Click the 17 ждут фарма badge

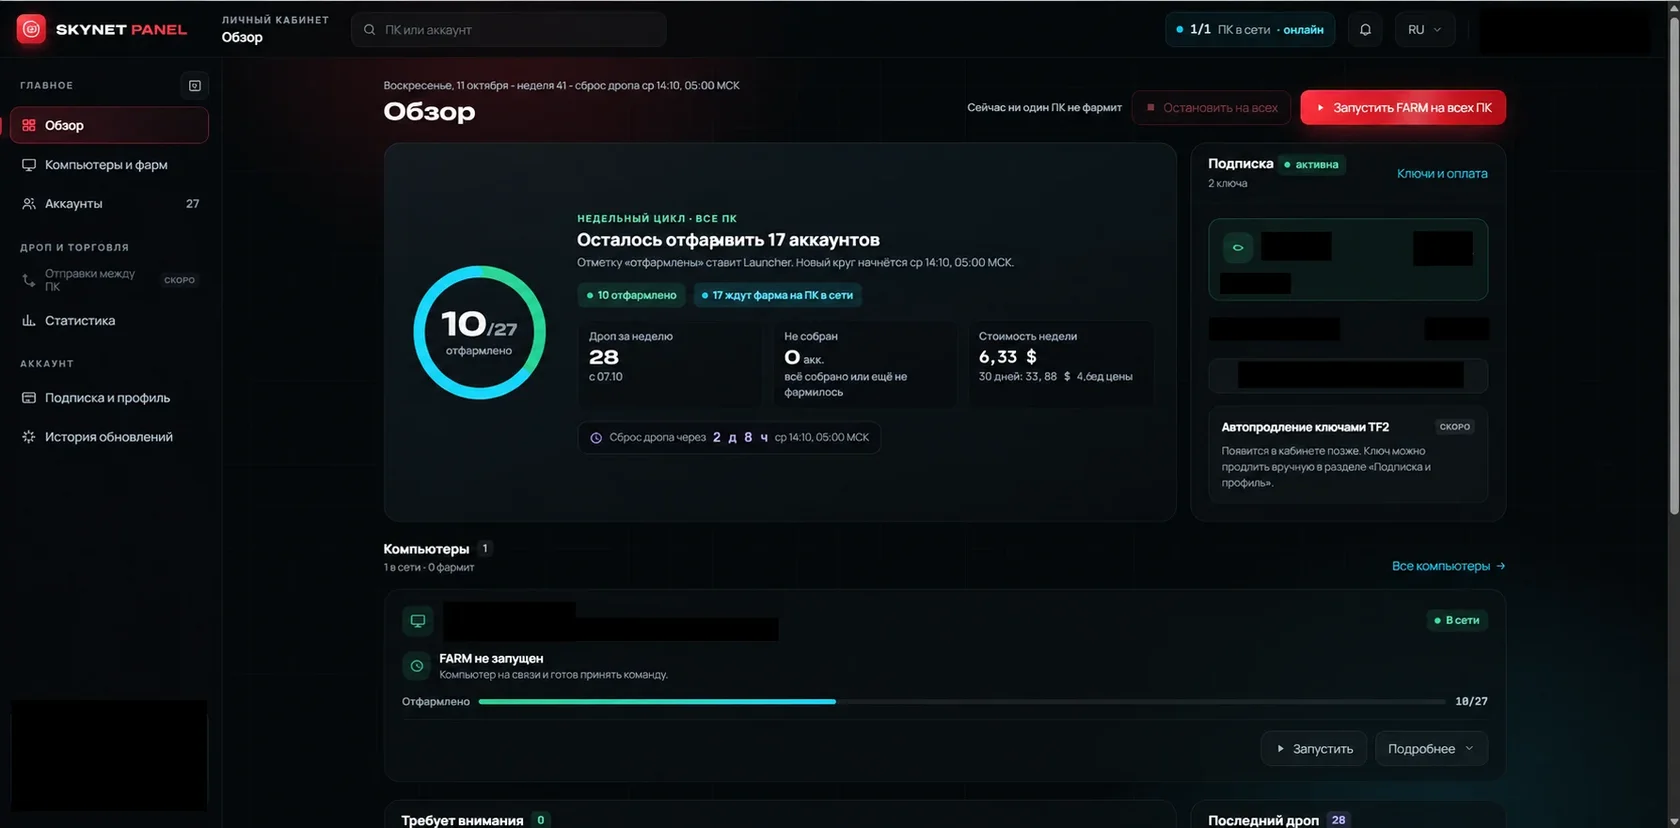coord(777,296)
